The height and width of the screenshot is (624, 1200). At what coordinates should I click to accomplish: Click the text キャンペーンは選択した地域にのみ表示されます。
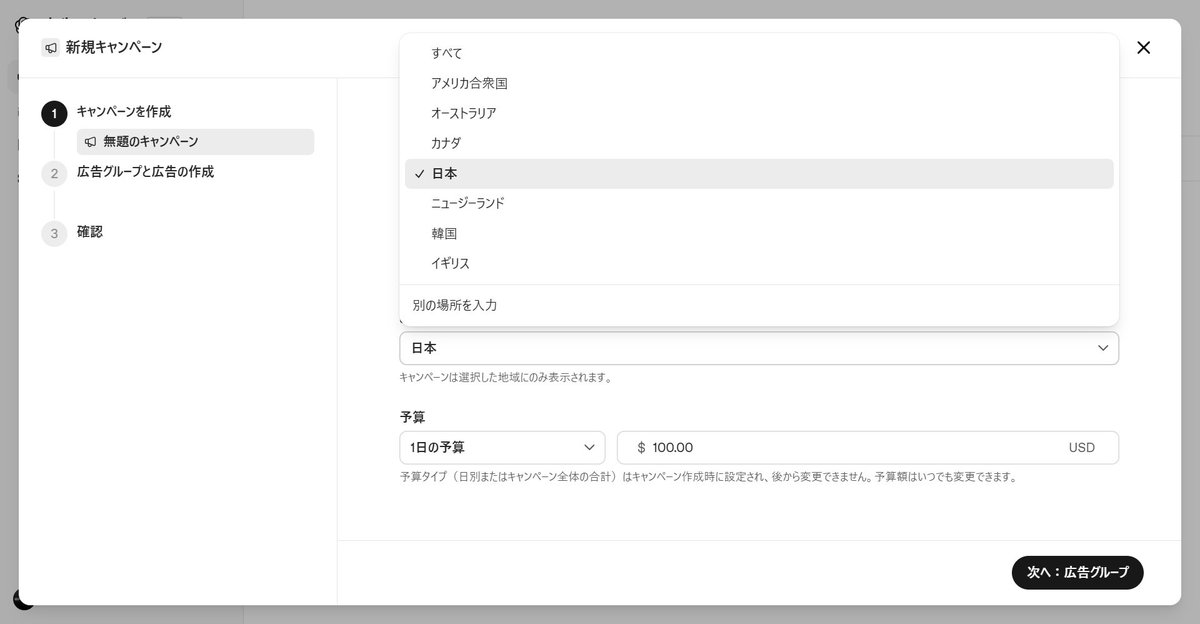[x=505, y=378]
